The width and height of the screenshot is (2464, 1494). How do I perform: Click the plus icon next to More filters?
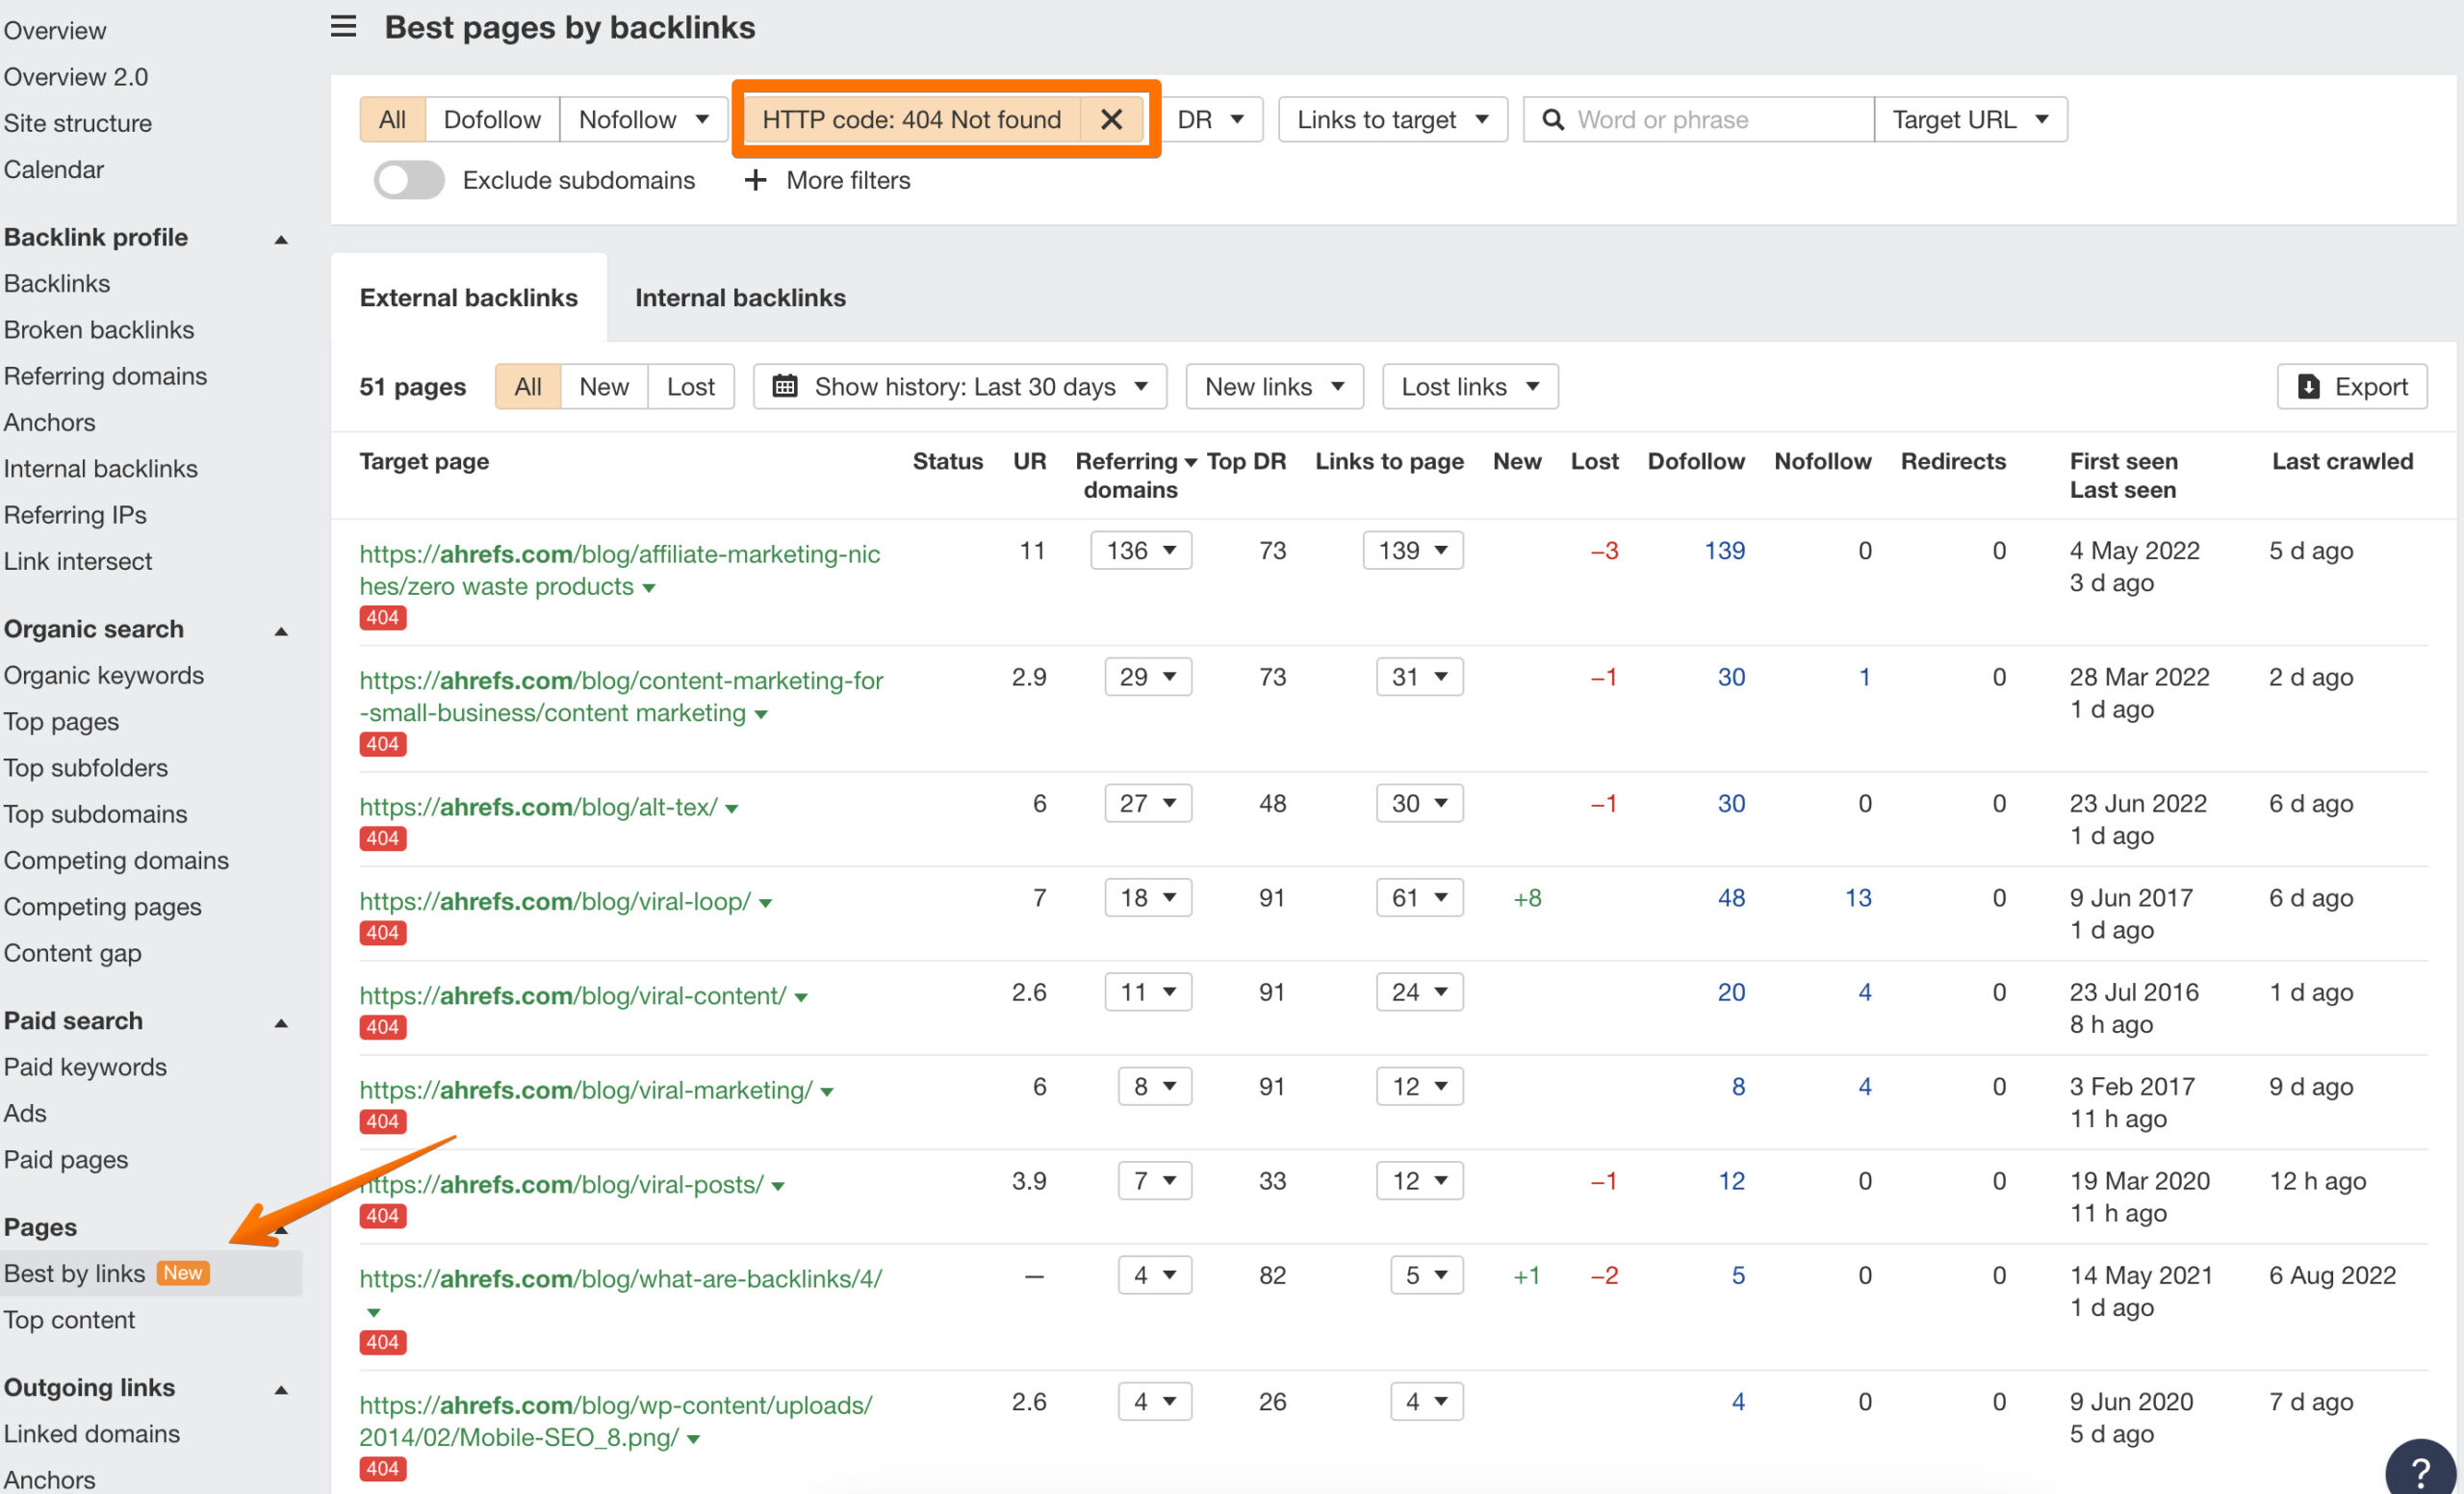[754, 180]
